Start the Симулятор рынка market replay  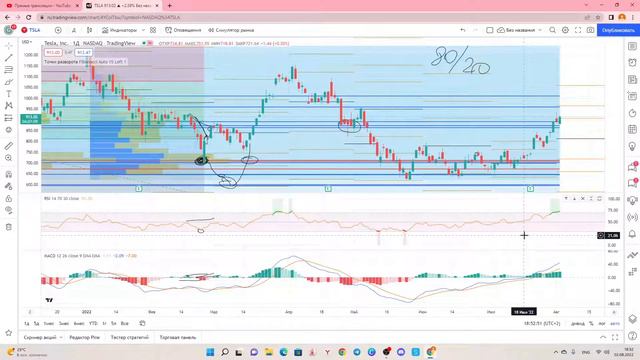pyautogui.click(x=231, y=30)
